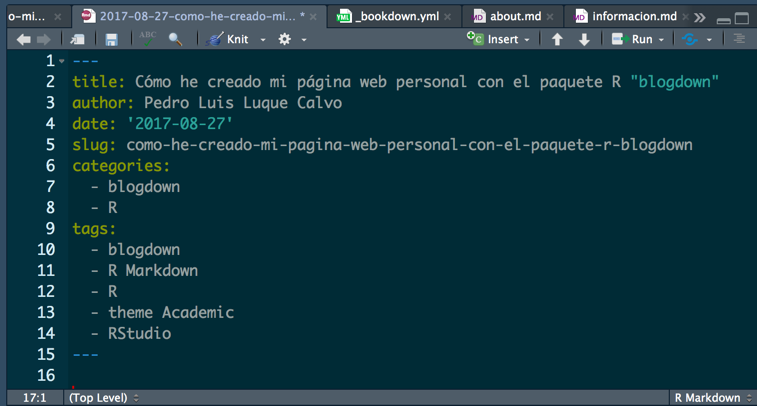757x406 pixels.
Task: Click the slug line on line 5
Action: 382,144
